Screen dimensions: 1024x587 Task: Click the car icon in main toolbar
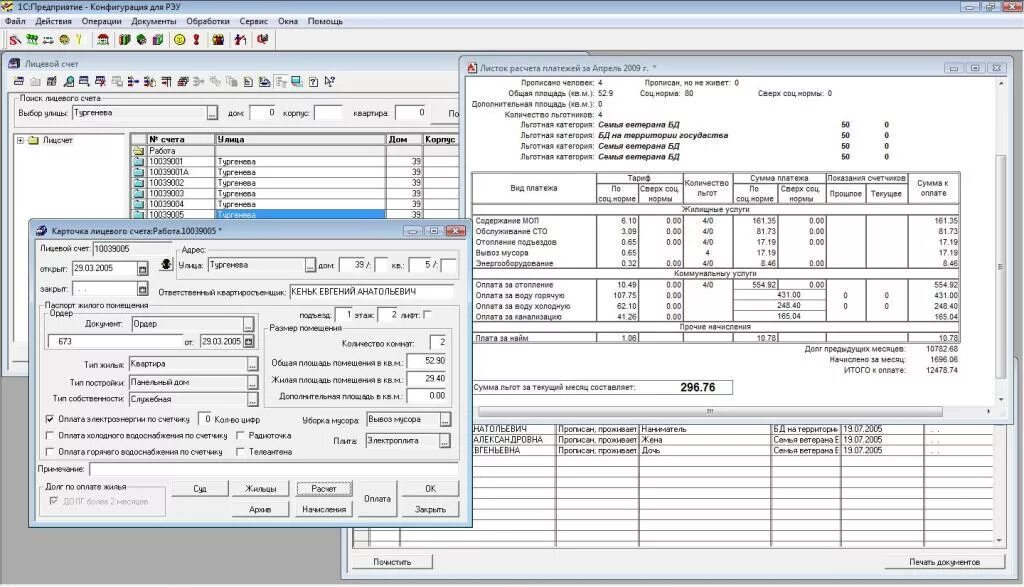point(48,40)
